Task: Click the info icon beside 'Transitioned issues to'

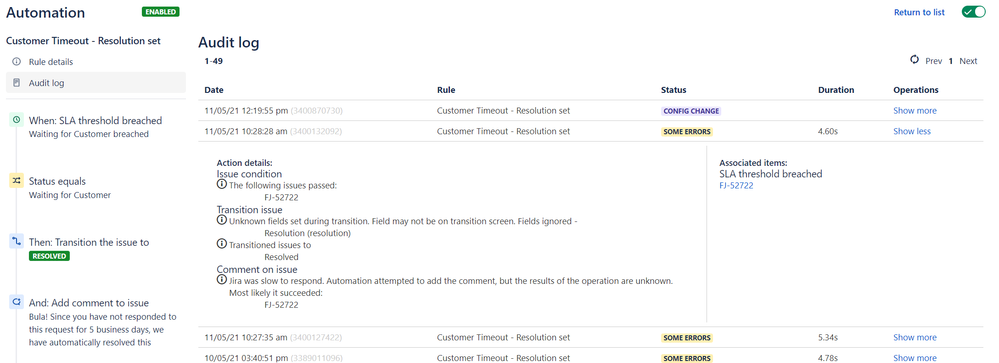Action: pyautogui.click(x=222, y=244)
